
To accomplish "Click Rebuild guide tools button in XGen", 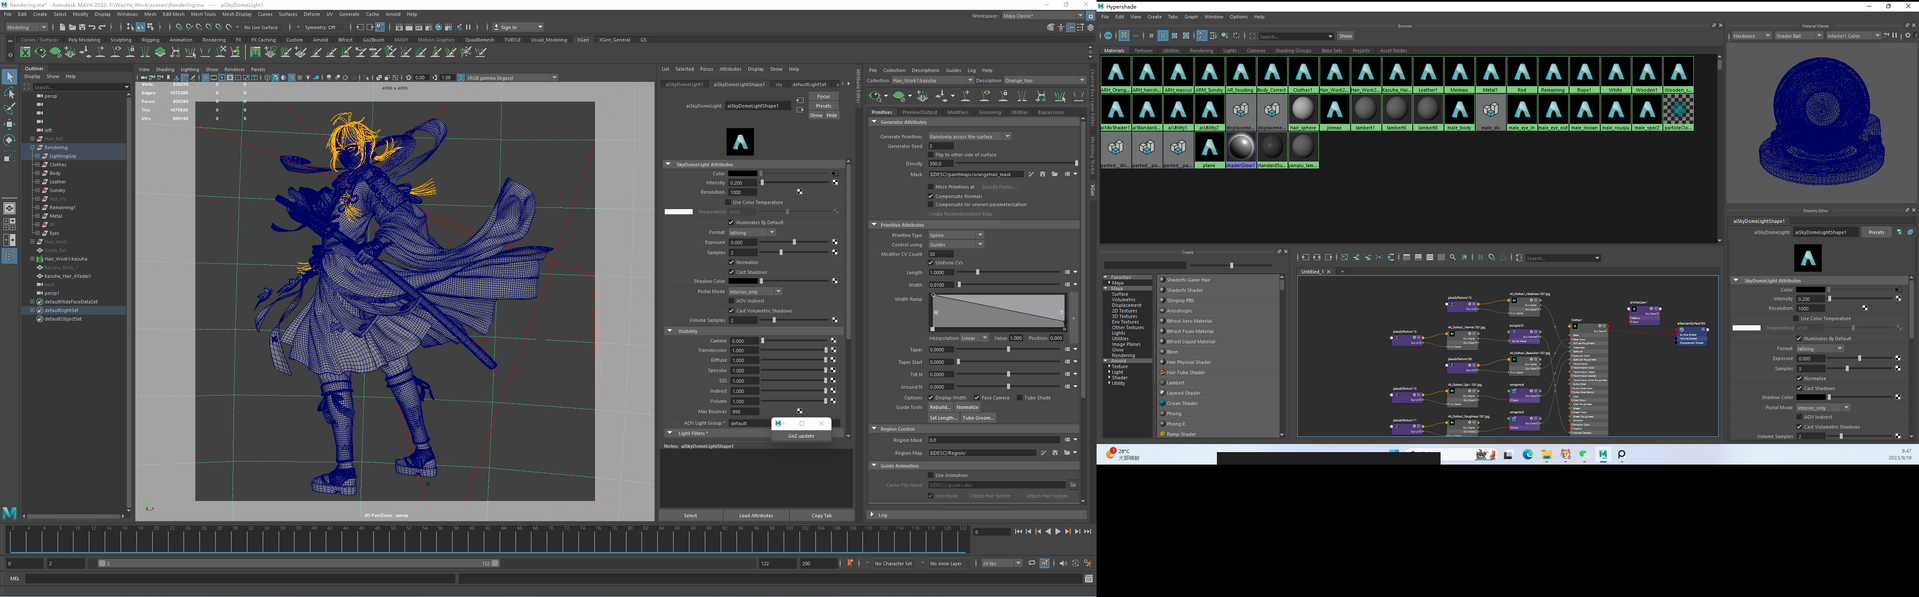I will pyautogui.click(x=940, y=408).
